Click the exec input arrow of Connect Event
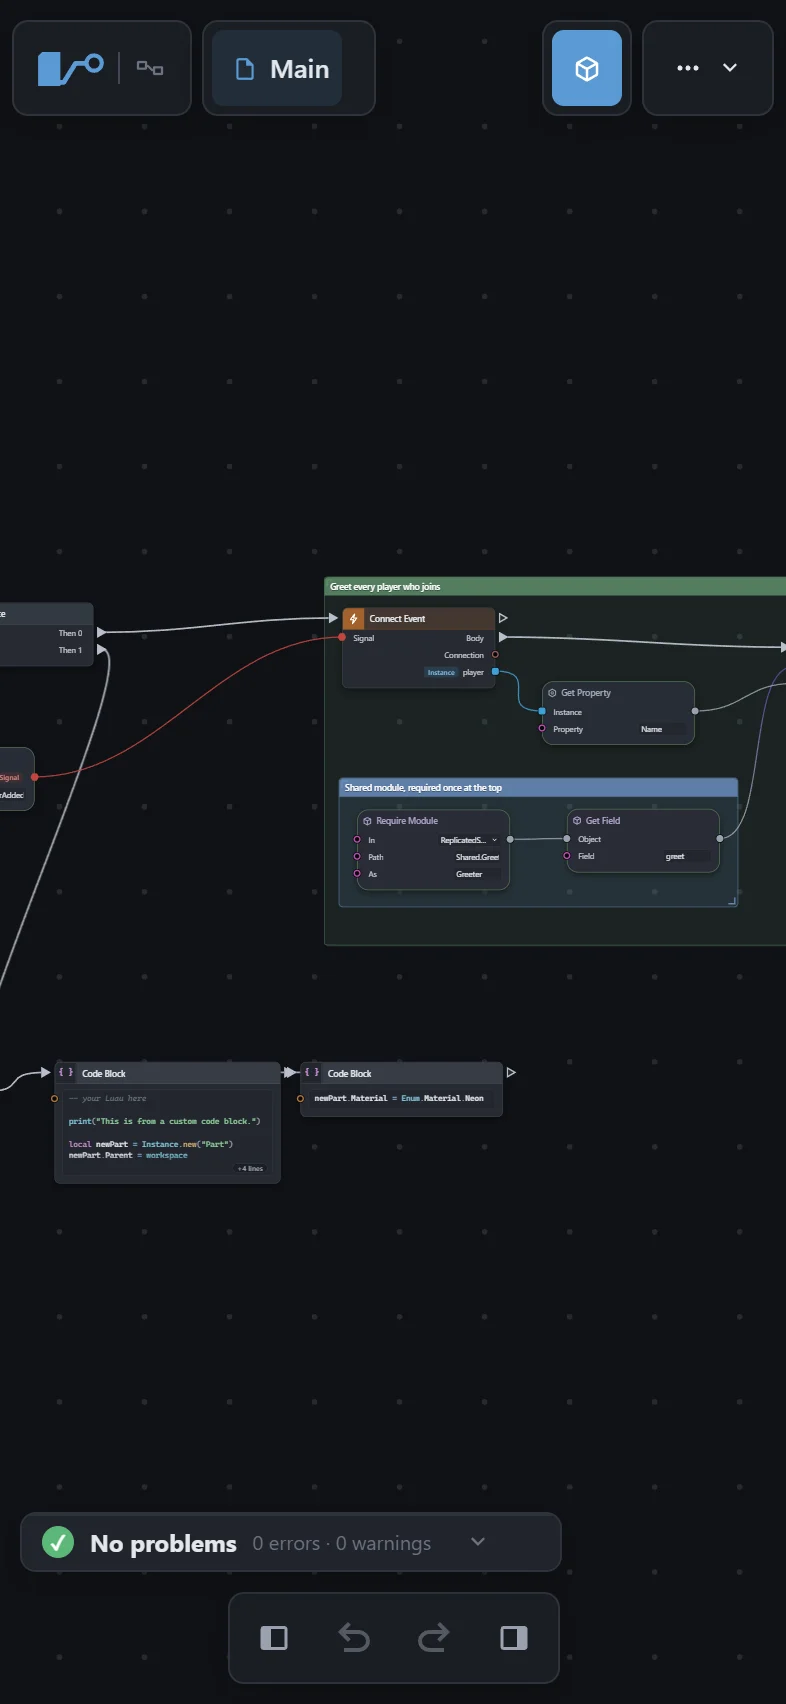The image size is (786, 1704). tap(334, 618)
